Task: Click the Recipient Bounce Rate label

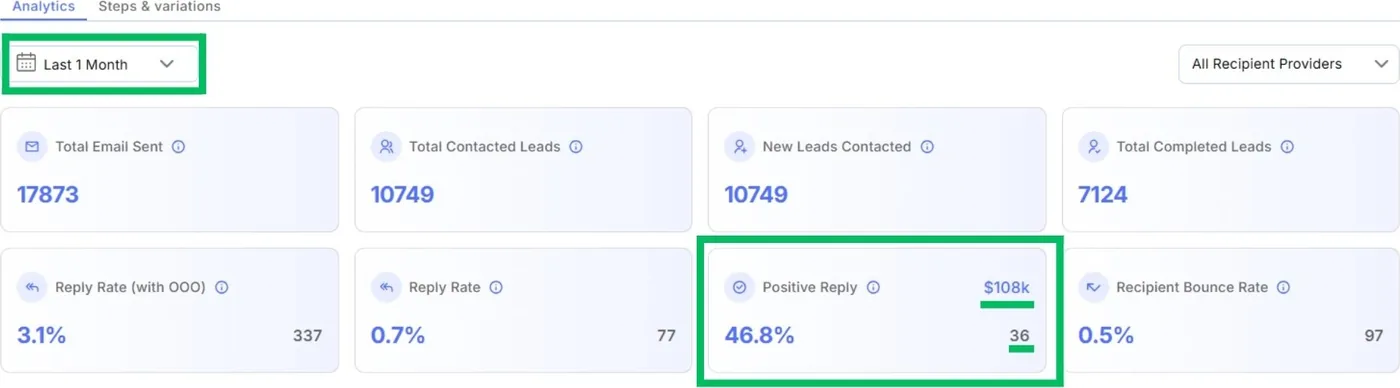Action: coord(1192,287)
